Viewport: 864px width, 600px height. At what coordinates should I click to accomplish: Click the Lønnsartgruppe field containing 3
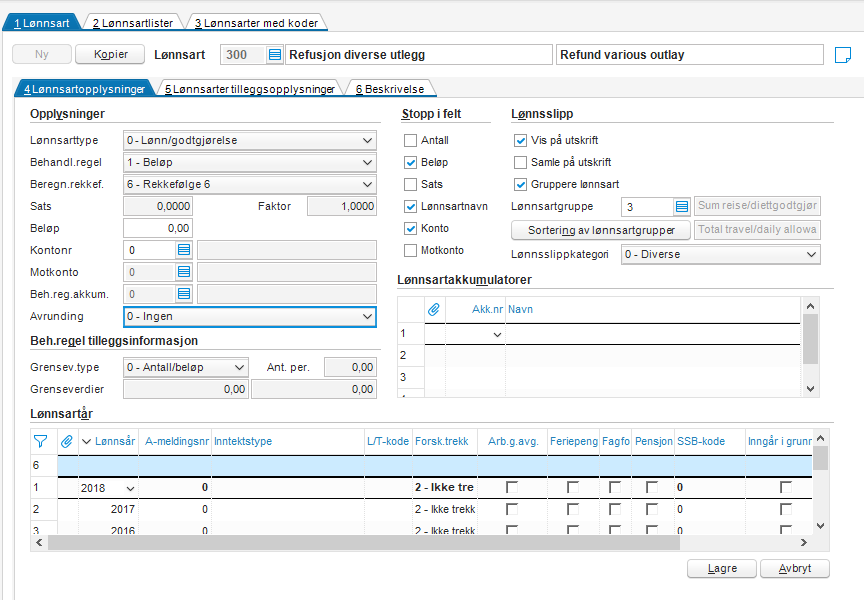click(647, 207)
